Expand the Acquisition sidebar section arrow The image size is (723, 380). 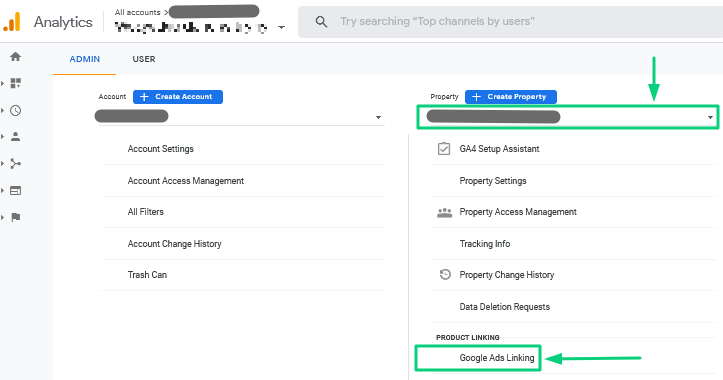(x=3, y=164)
